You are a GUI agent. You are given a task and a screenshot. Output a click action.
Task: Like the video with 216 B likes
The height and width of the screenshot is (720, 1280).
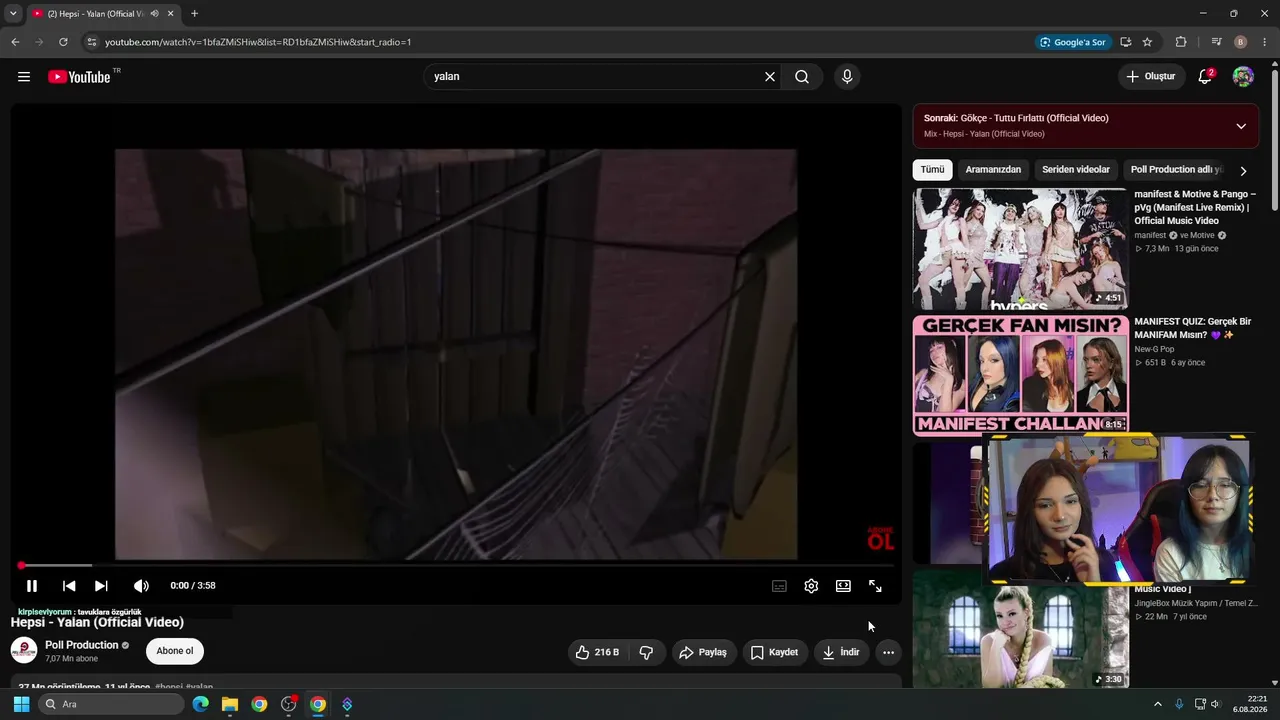pyautogui.click(x=597, y=652)
